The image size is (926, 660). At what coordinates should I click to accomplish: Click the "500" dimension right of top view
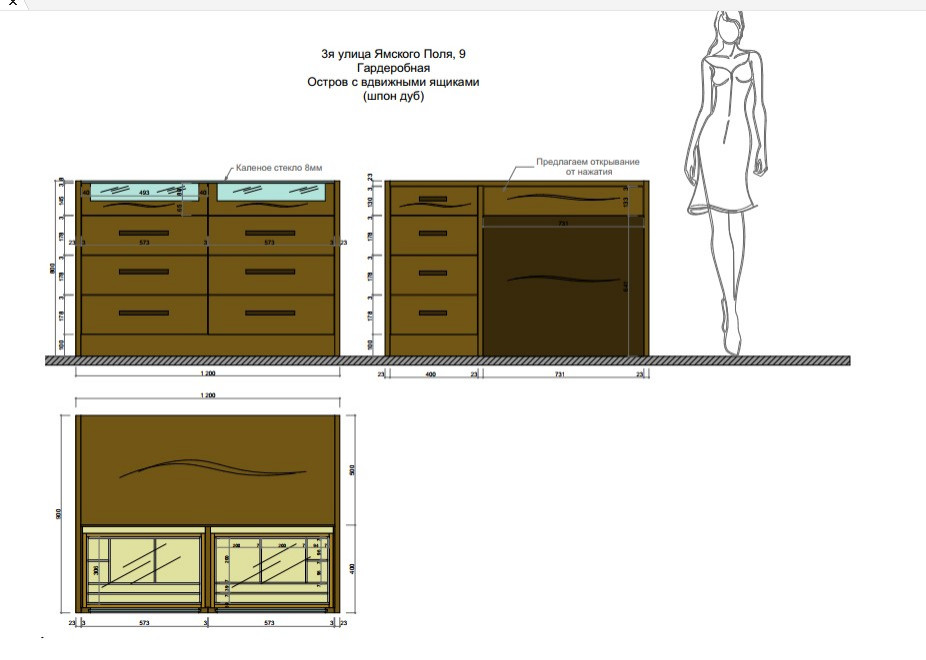pyautogui.click(x=352, y=470)
